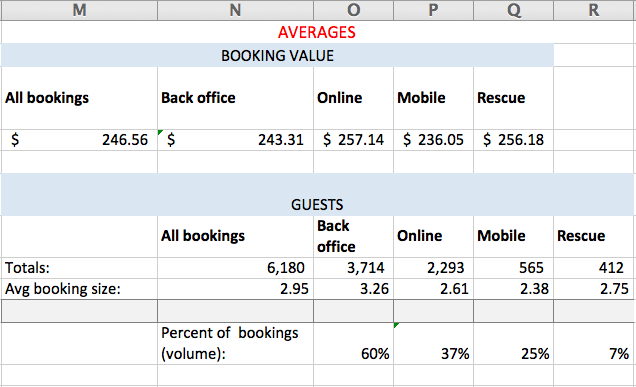Select the 2.38 average cell

coord(513,289)
